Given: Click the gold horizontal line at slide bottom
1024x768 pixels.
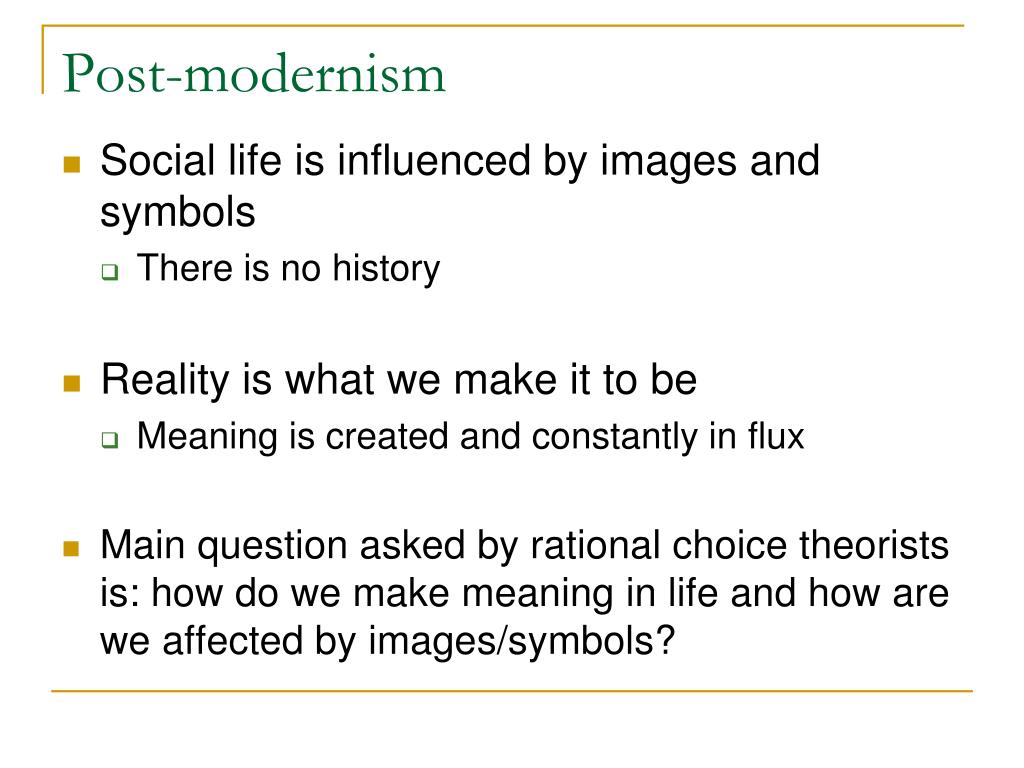Looking at the screenshot, I should (512, 690).
